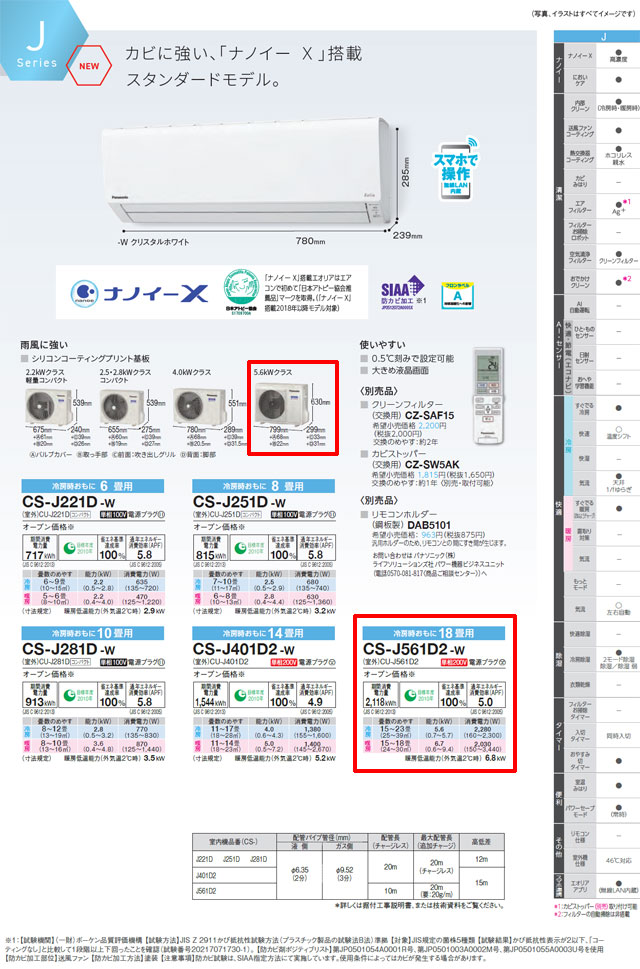The width and height of the screenshot is (640, 969).
Task: Select the 5.6kWクラス outdoor unit image
Action: tap(282, 403)
